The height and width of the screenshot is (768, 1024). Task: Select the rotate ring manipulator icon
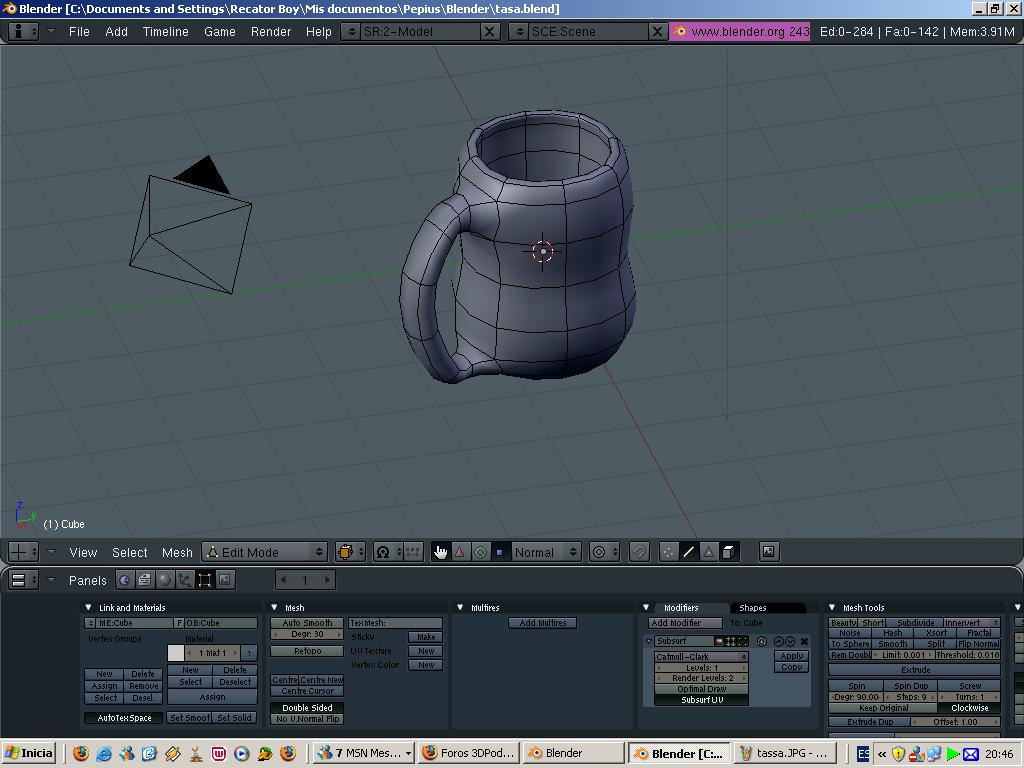coord(480,552)
